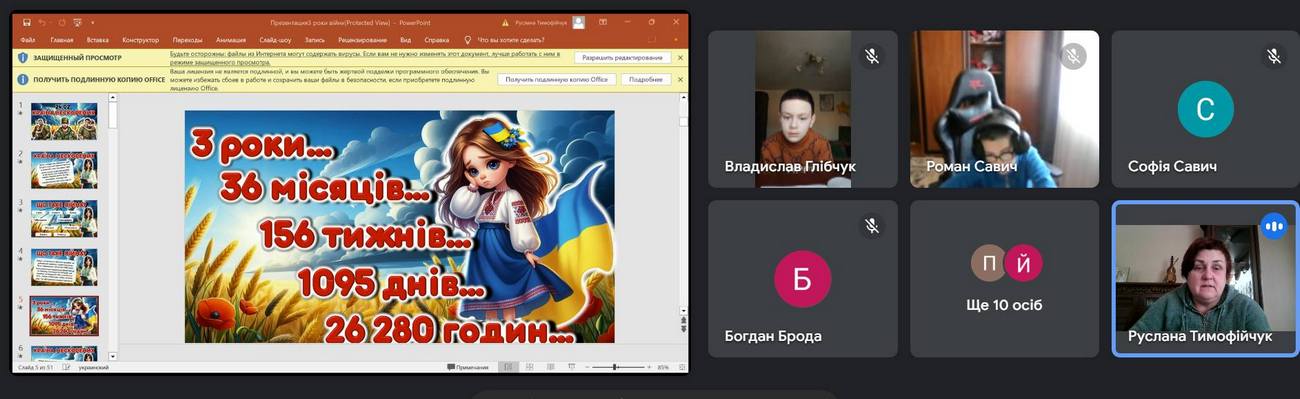The width and height of the screenshot is (1300, 399).
Task: Toggle muted mic on Софія Савич tile
Action: [1274, 56]
